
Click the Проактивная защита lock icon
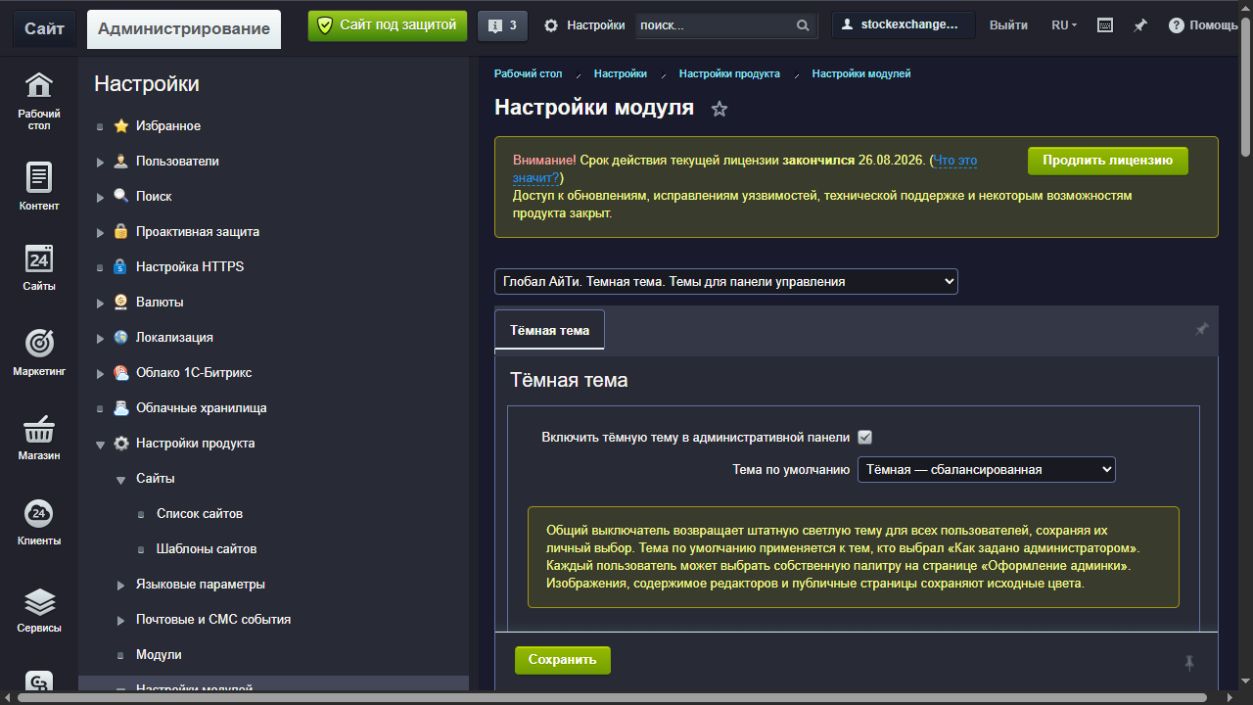pos(121,231)
